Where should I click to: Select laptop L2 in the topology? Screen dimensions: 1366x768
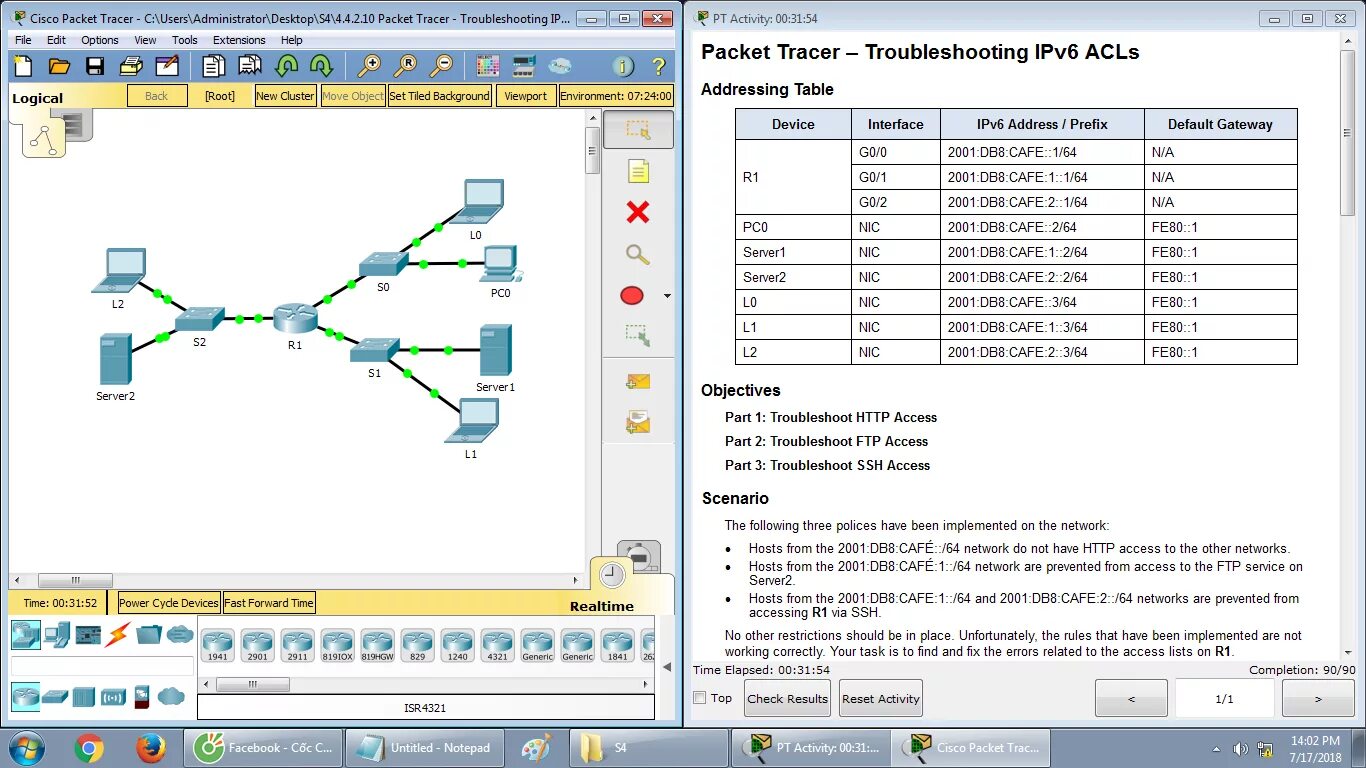(x=120, y=270)
